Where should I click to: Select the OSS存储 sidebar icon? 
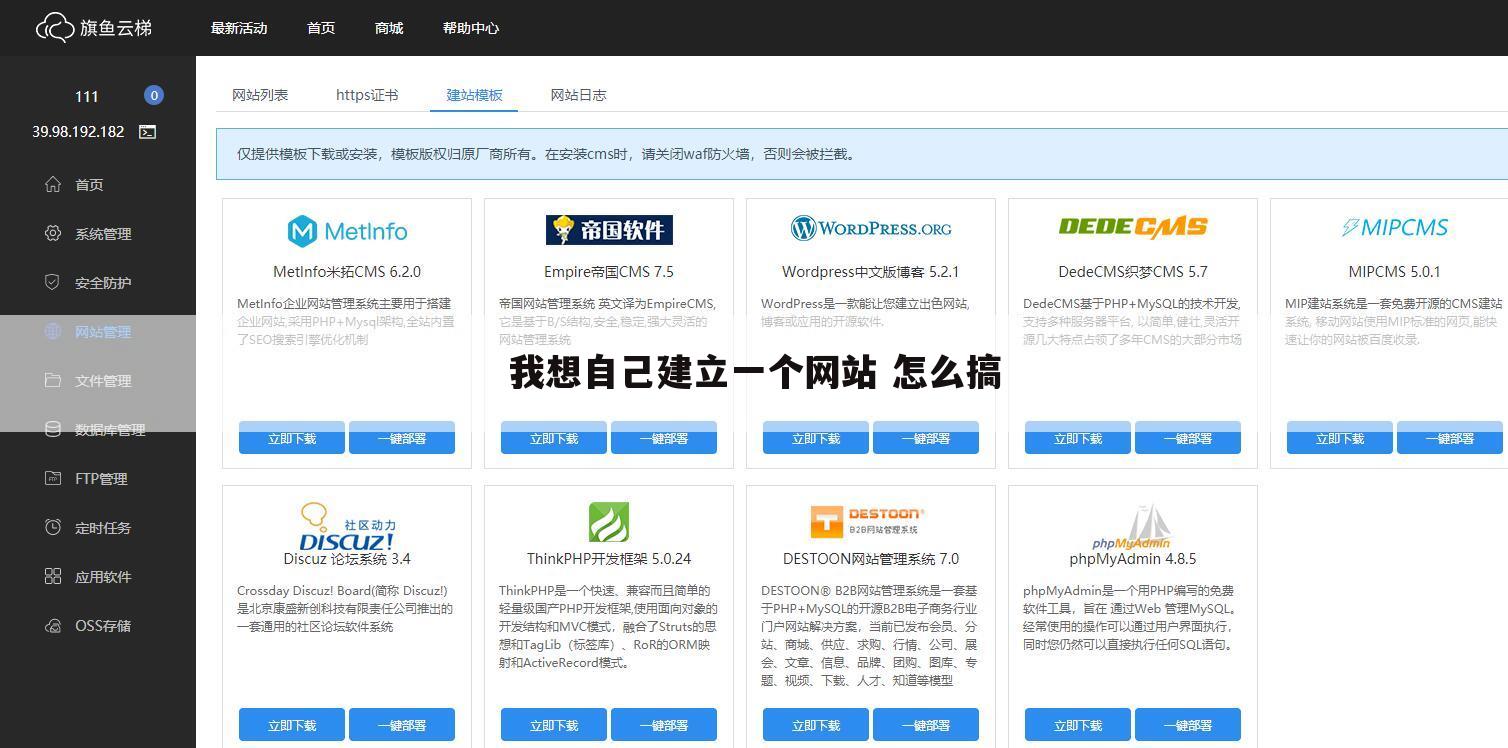tap(53, 625)
